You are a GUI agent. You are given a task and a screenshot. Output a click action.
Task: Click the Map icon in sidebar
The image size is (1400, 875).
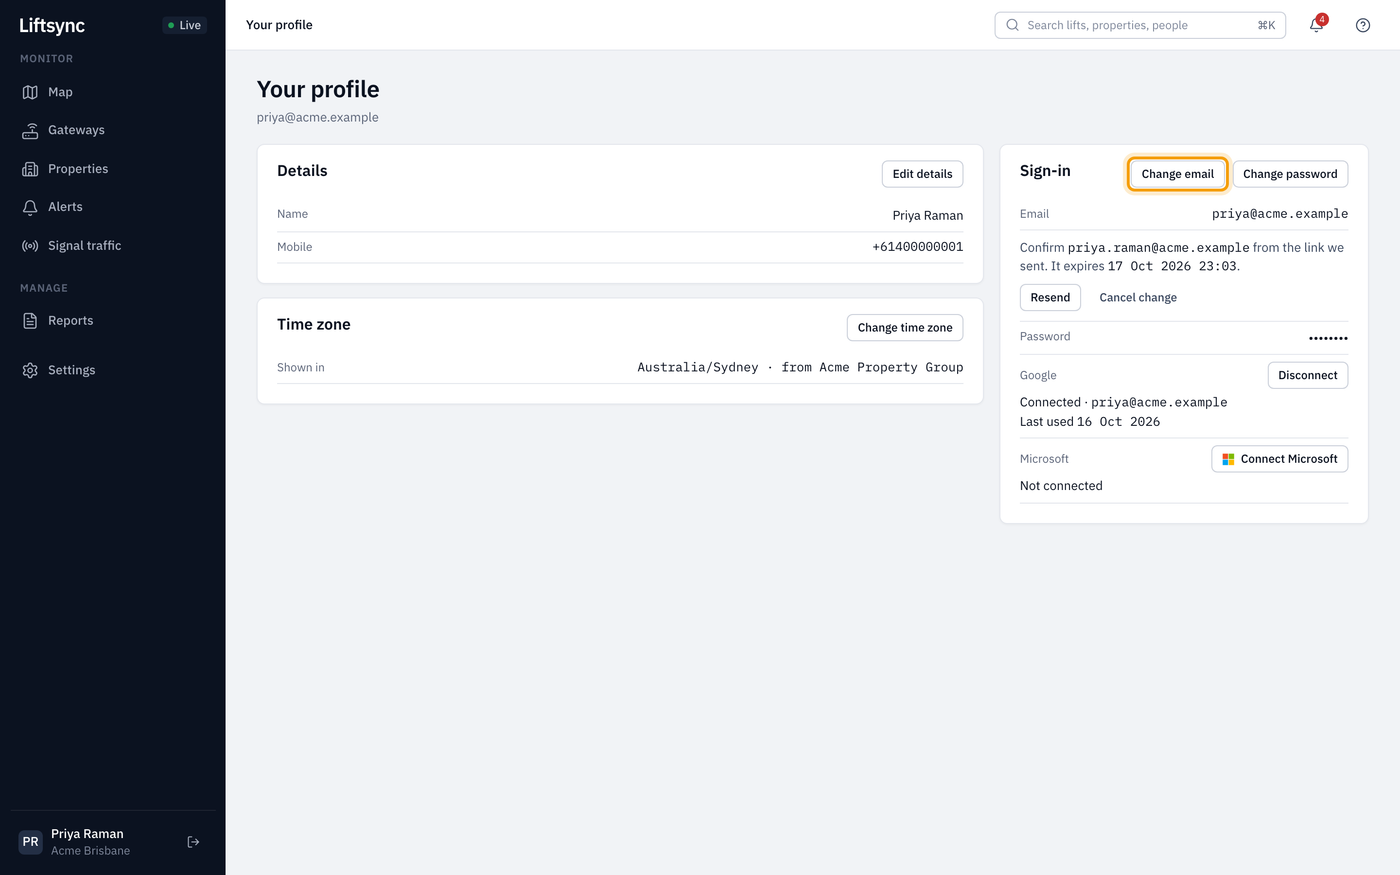(30, 92)
